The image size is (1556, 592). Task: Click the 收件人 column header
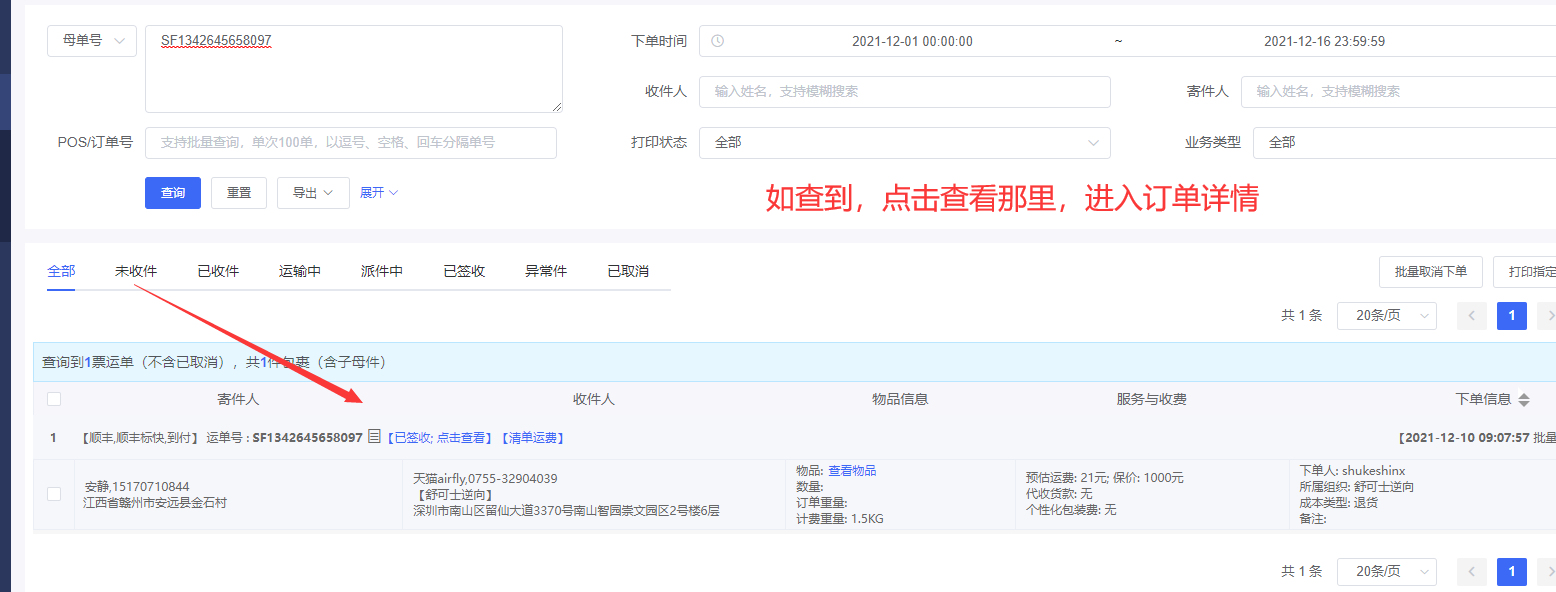click(x=594, y=399)
